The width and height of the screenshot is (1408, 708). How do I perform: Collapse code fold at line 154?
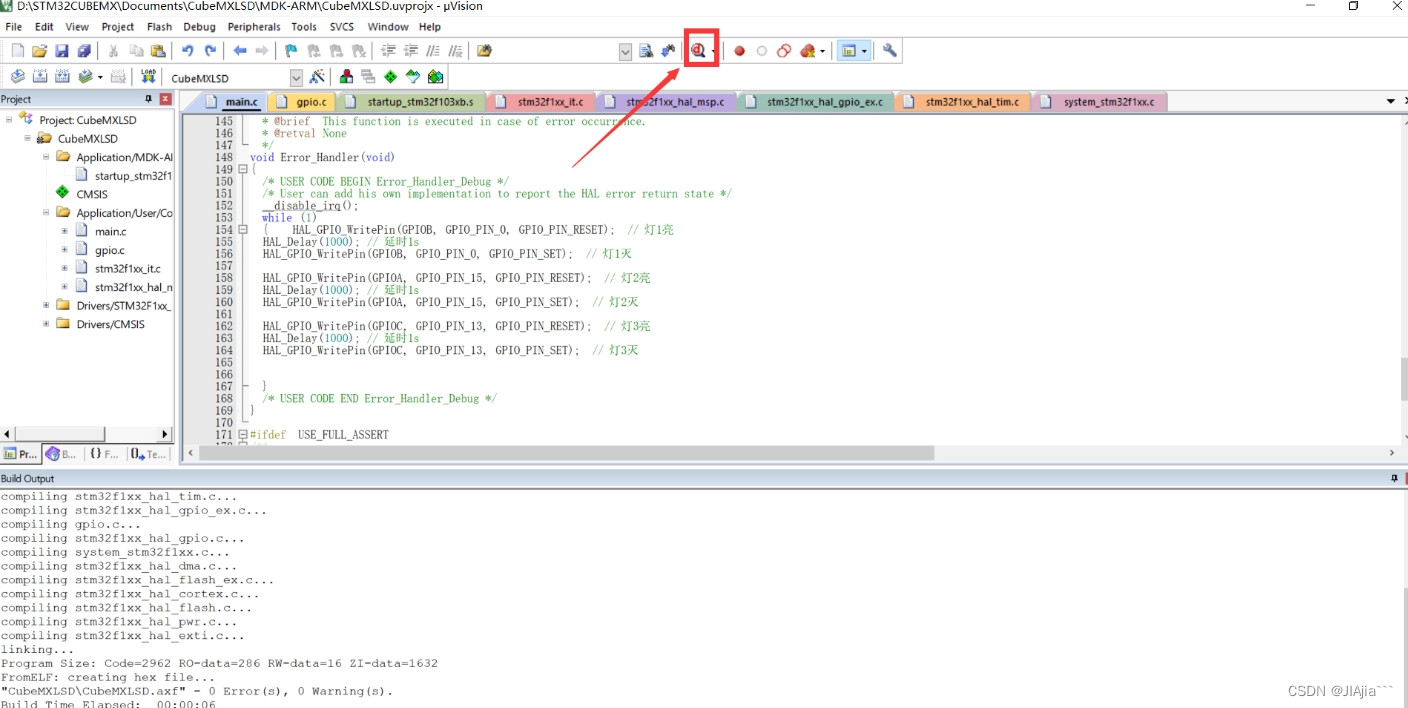[243, 230]
